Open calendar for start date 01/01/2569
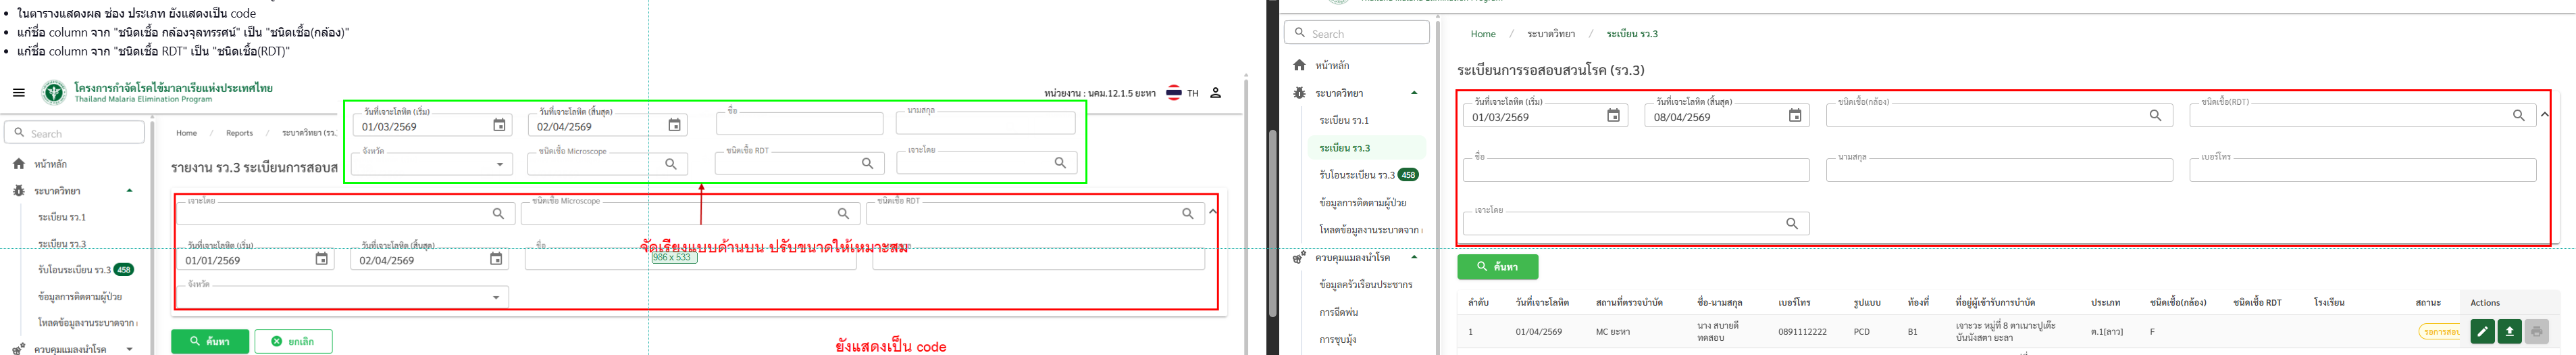2576x355 pixels. (x=322, y=259)
